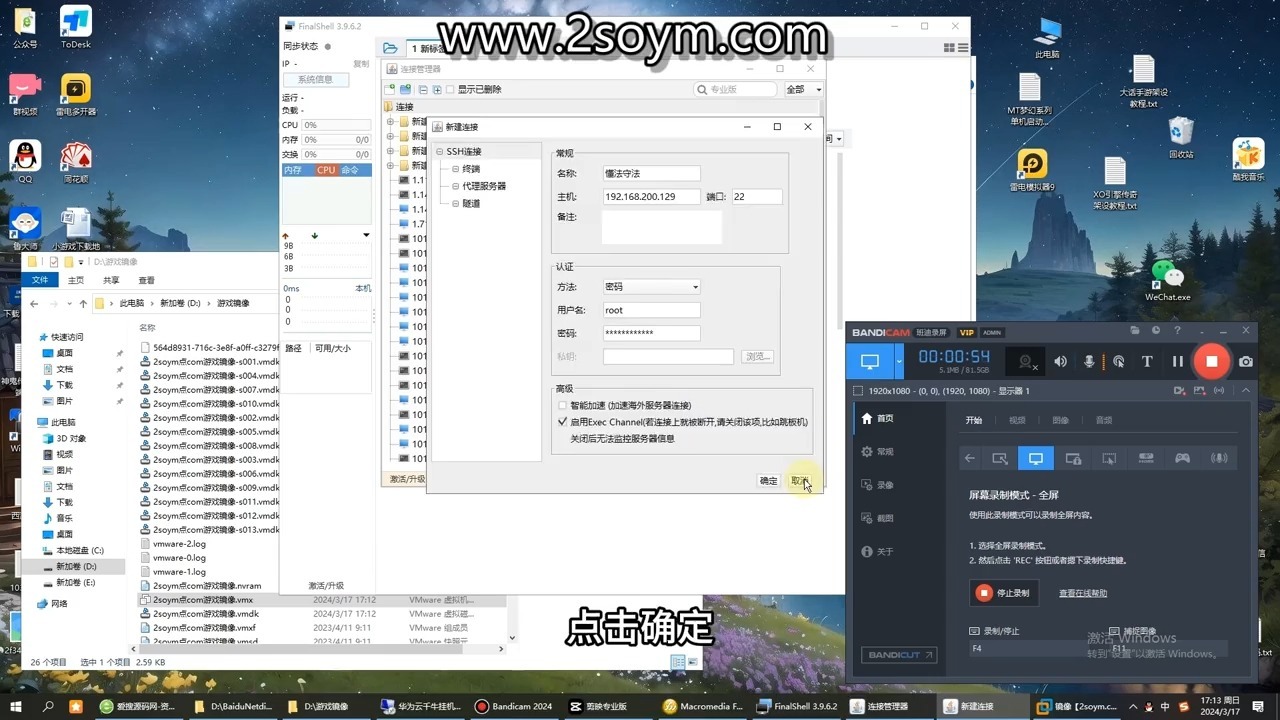Toggle 显示已删除 checkbox in 连接管理器
The width and height of the screenshot is (1280, 720).
450,90
